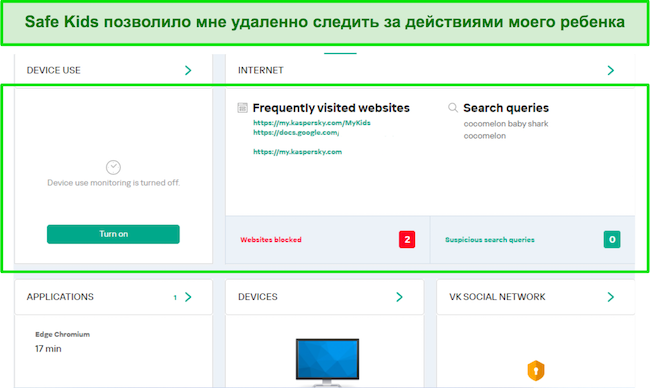Click the green suspicious queries count badge
650x388 pixels.
click(612, 240)
